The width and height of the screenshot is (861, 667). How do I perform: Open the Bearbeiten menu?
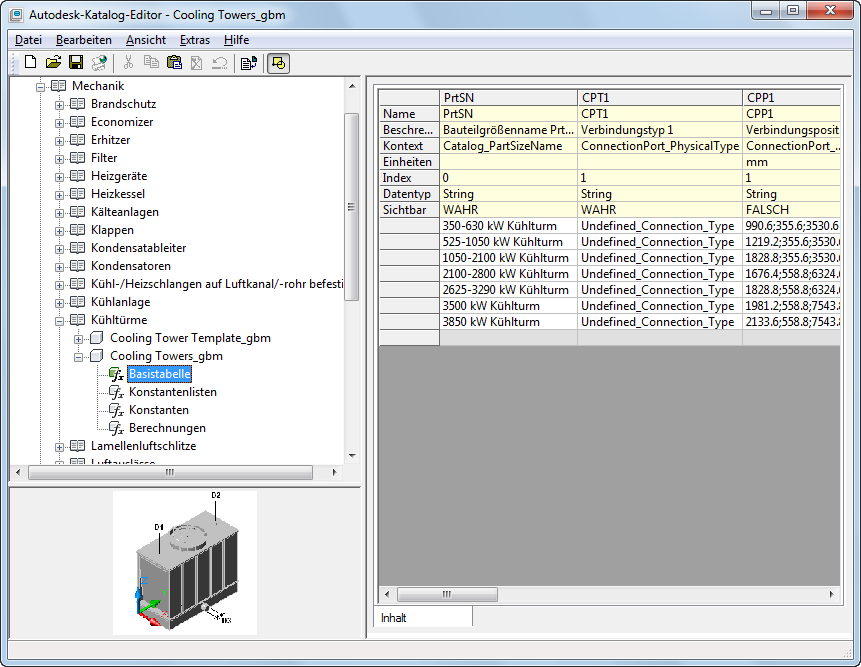83,40
